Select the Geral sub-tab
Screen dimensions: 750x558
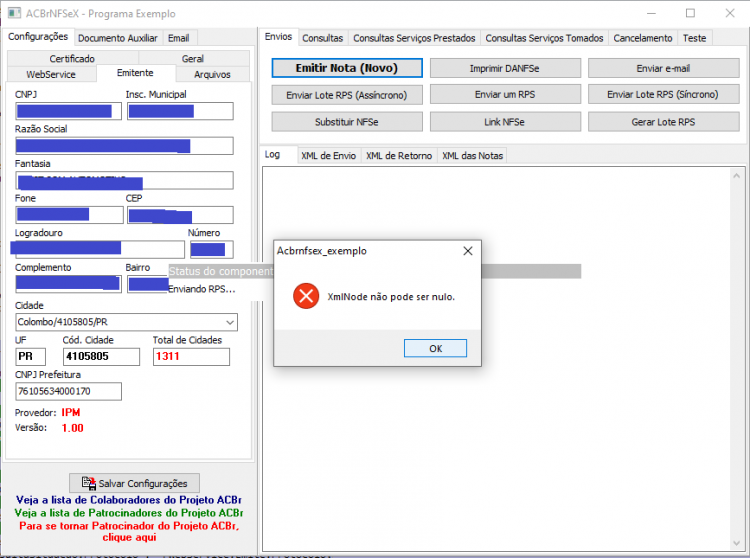pos(193,58)
